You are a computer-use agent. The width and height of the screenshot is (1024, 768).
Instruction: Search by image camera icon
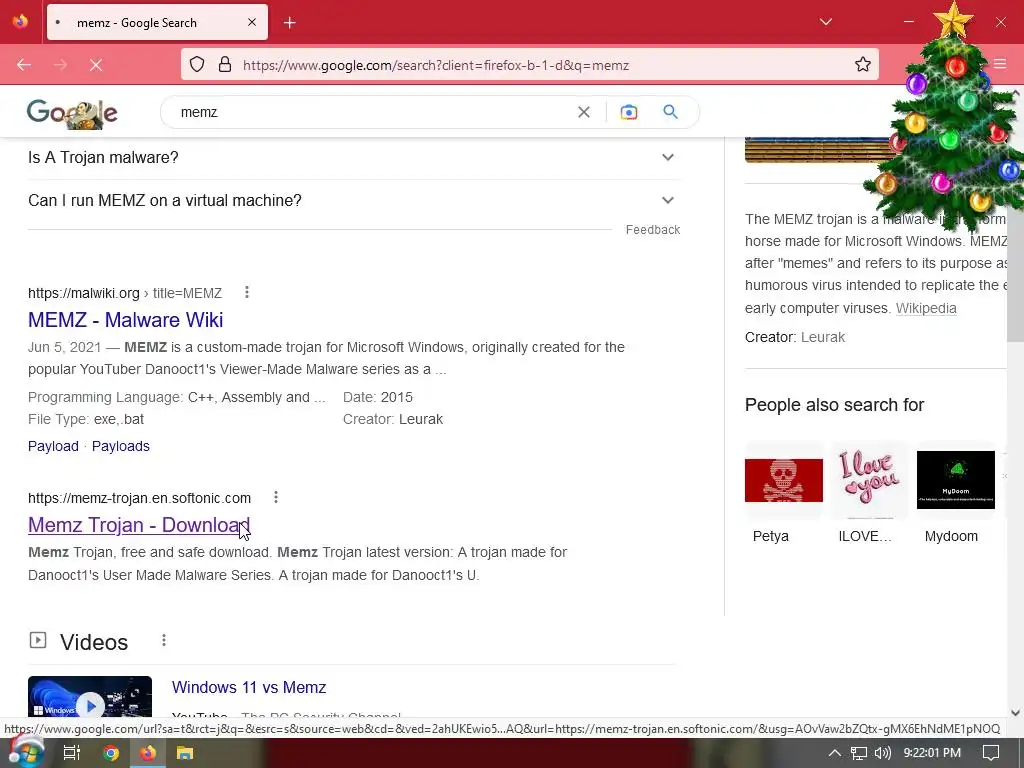point(629,112)
